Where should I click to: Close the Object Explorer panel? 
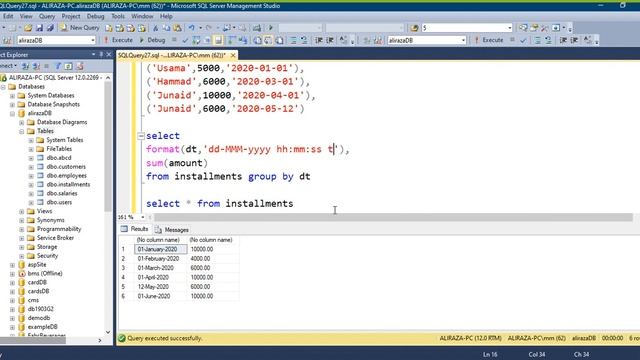(x=109, y=54)
